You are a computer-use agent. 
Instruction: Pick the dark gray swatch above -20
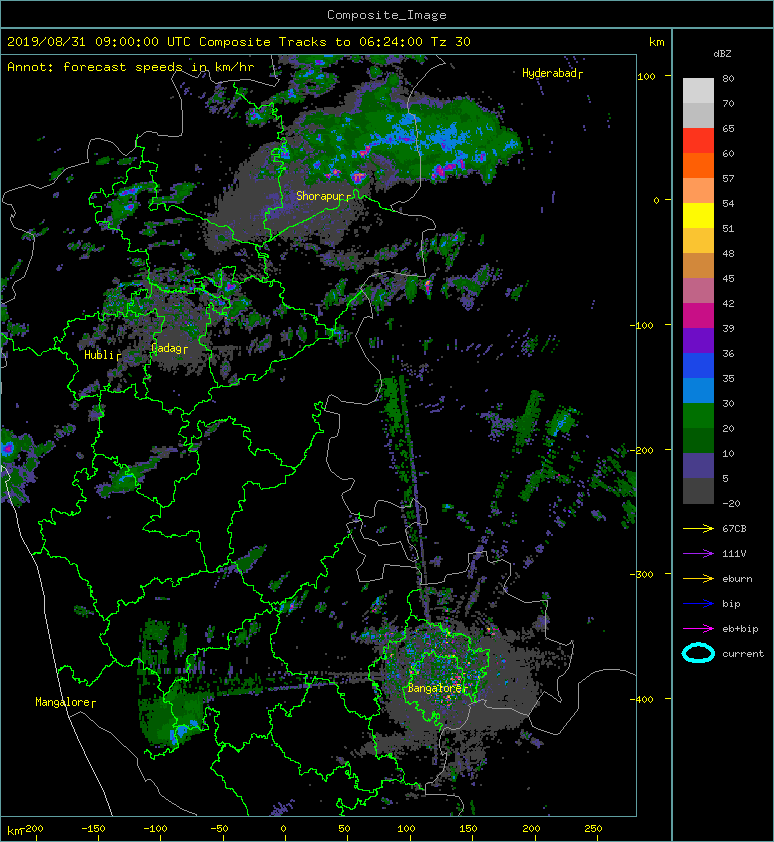[x=698, y=491]
